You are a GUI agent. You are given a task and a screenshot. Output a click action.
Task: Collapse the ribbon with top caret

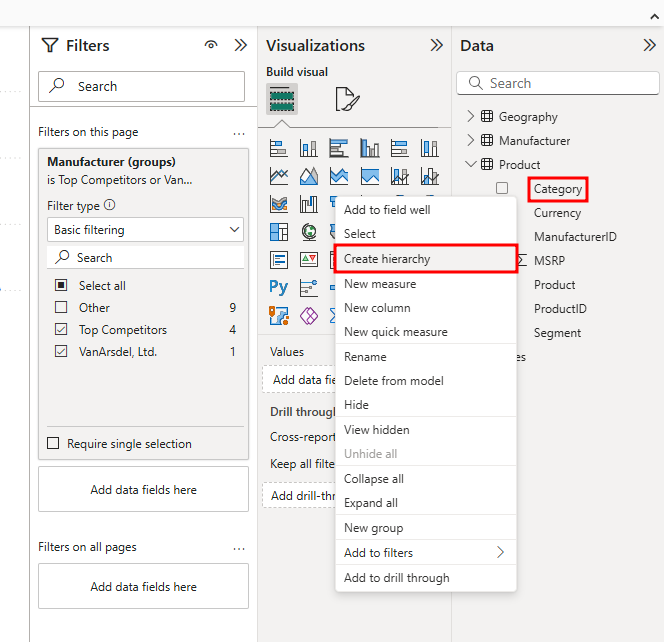tap(654, 17)
